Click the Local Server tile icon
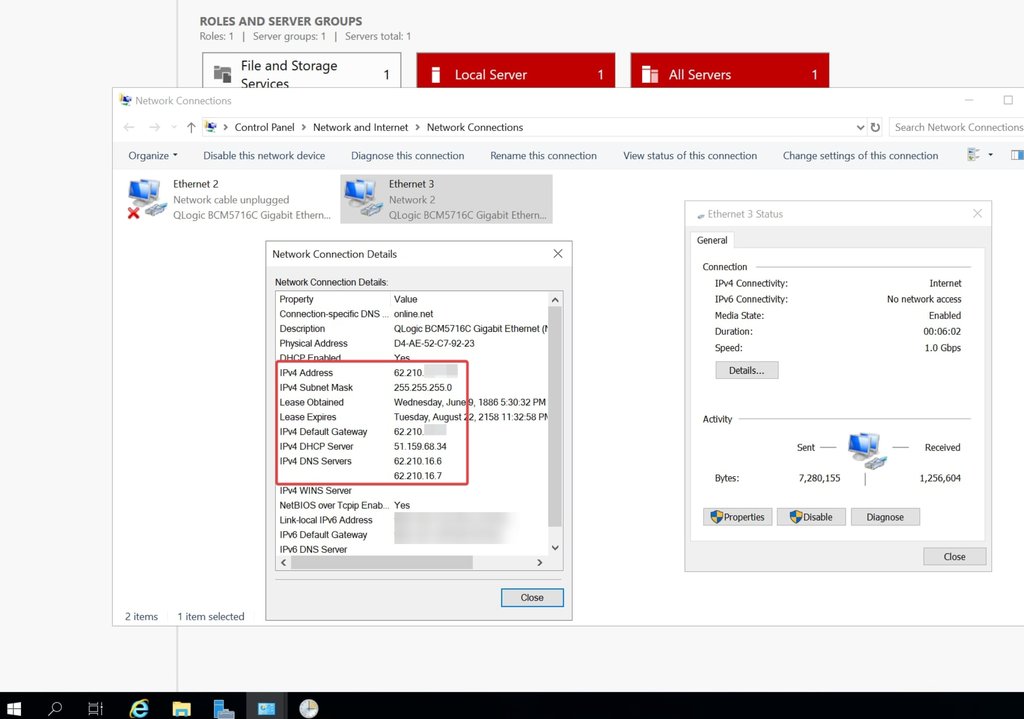The width and height of the screenshot is (1024, 719). [x=436, y=74]
